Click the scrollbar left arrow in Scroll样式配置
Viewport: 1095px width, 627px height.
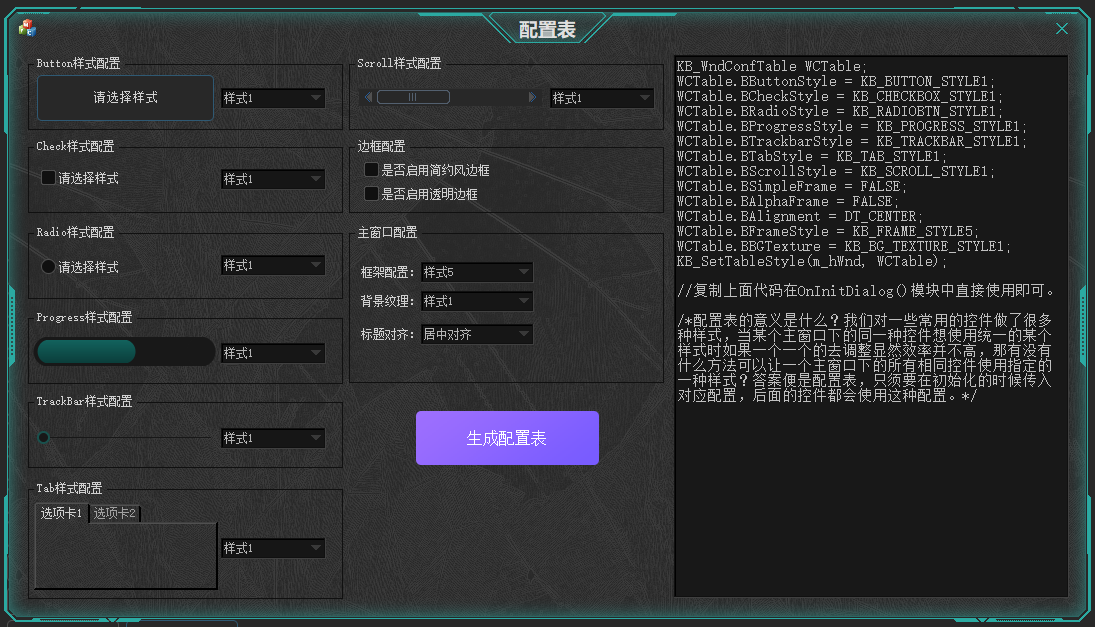tap(368, 97)
